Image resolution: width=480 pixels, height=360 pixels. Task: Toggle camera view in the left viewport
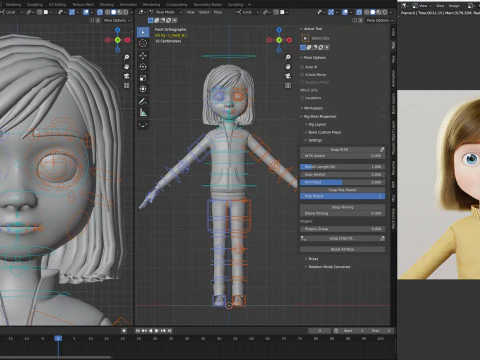pos(126,76)
